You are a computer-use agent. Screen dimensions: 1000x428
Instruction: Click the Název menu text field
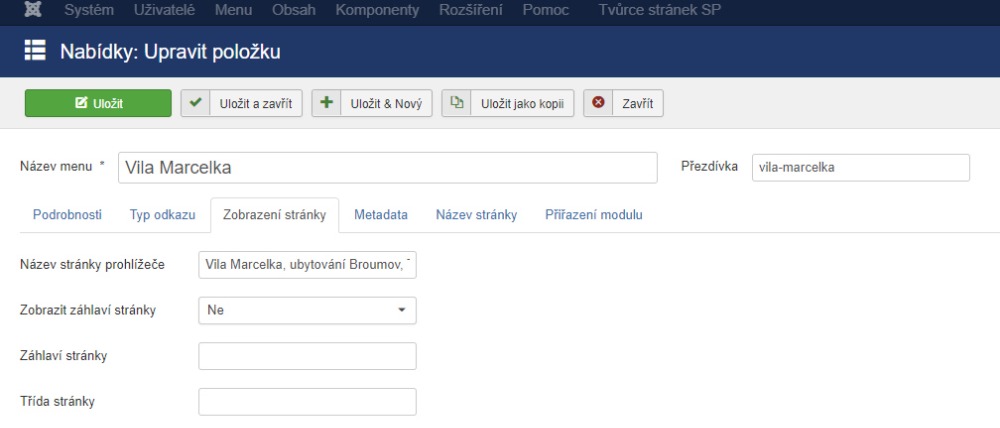pos(388,167)
